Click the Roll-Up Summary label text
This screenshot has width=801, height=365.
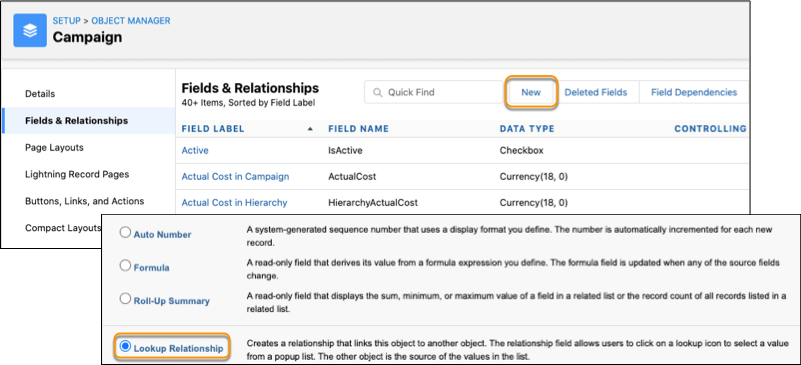[x=172, y=301]
